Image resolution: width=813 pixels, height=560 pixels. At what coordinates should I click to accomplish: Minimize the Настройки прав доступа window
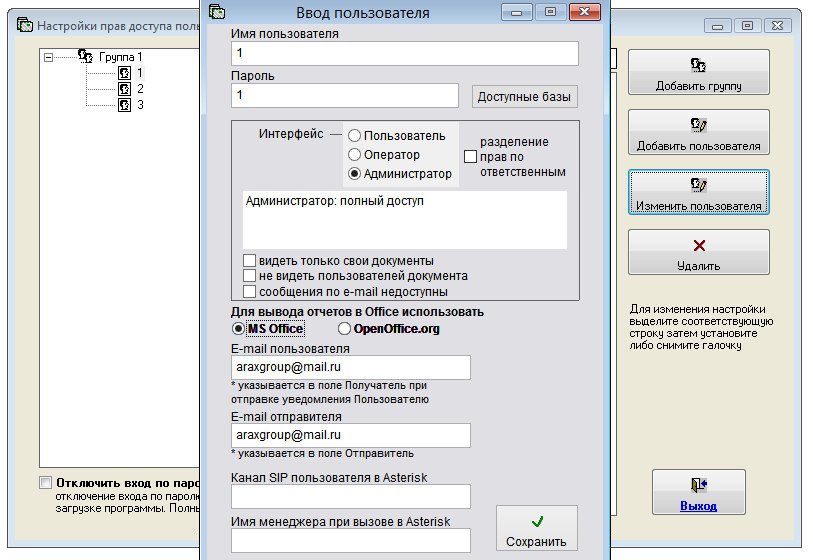click(x=718, y=25)
